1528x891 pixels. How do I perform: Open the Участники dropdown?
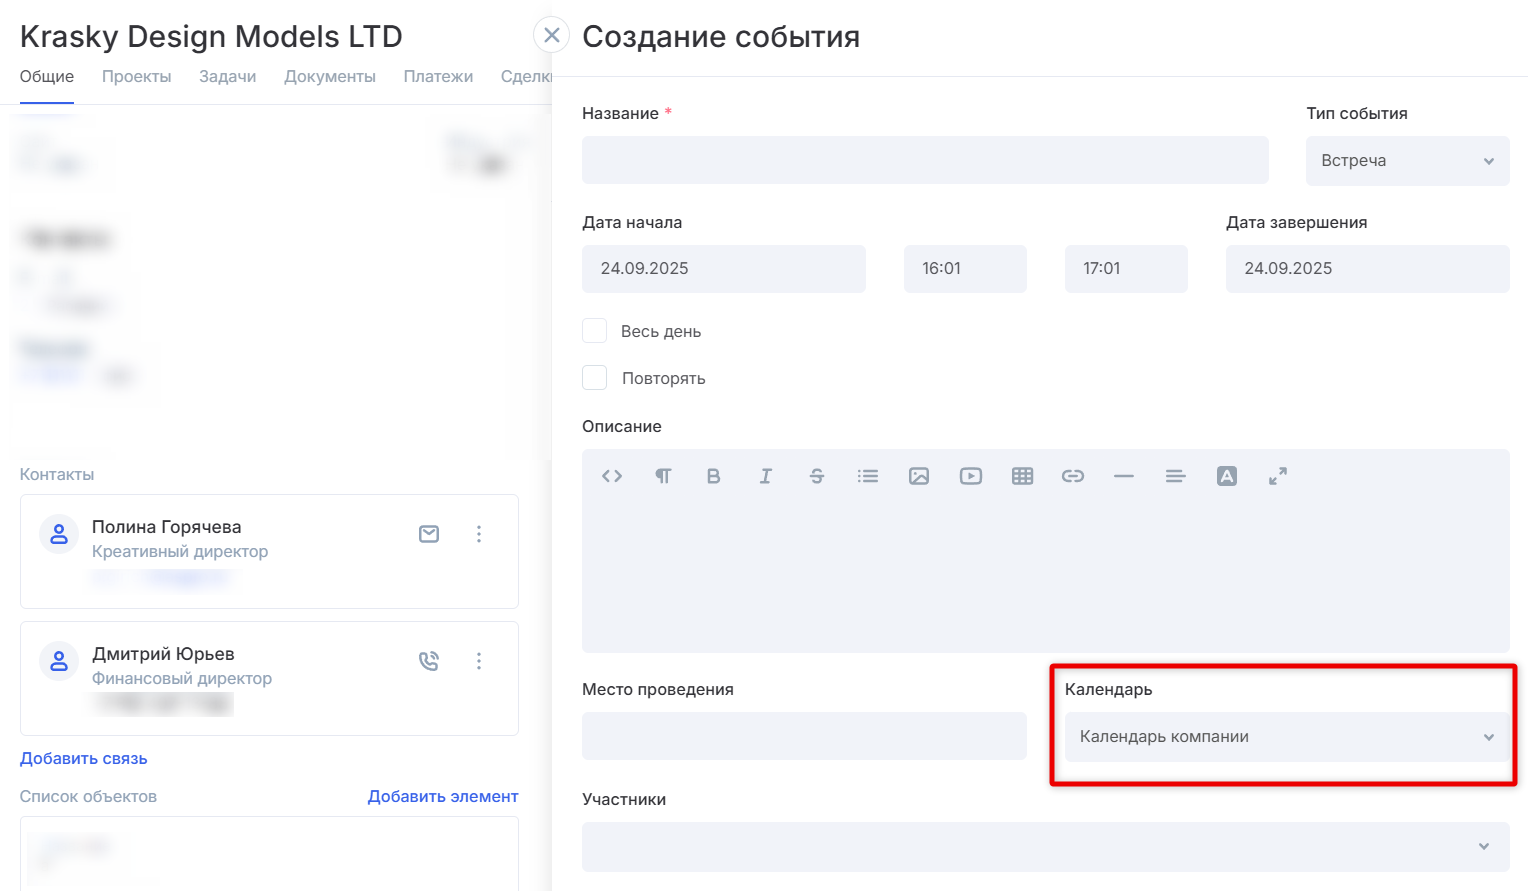(x=1045, y=846)
